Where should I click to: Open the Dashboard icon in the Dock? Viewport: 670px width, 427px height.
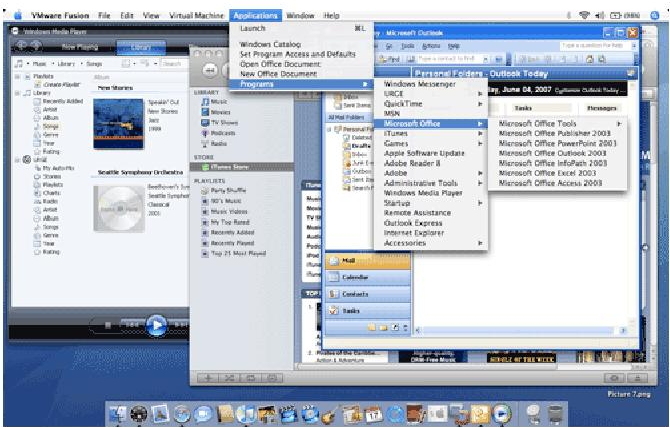tap(139, 414)
